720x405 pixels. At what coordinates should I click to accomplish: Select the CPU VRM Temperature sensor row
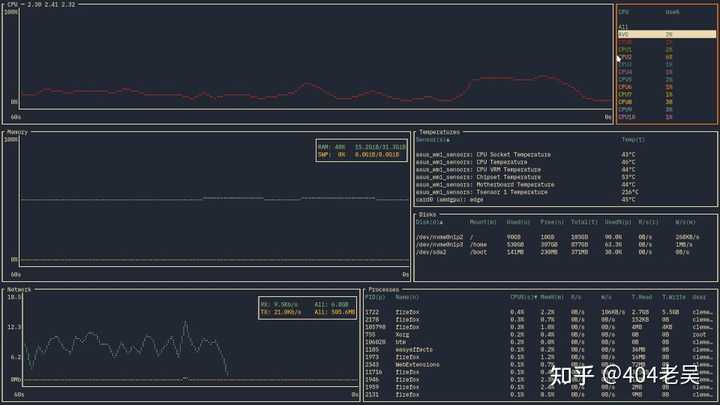point(565,169)
